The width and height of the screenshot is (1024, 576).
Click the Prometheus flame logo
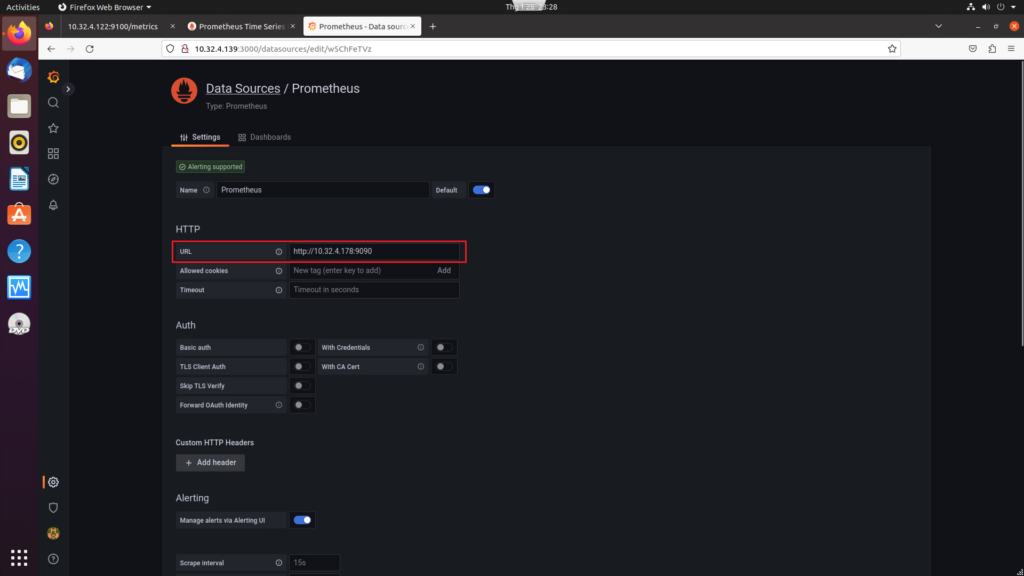point(184,91)
